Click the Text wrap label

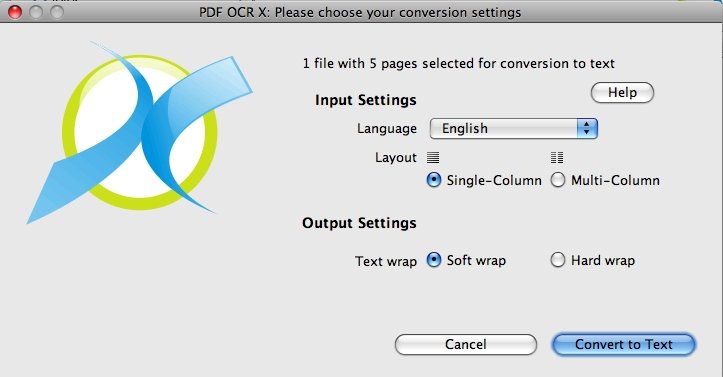(x=386, y=261)
